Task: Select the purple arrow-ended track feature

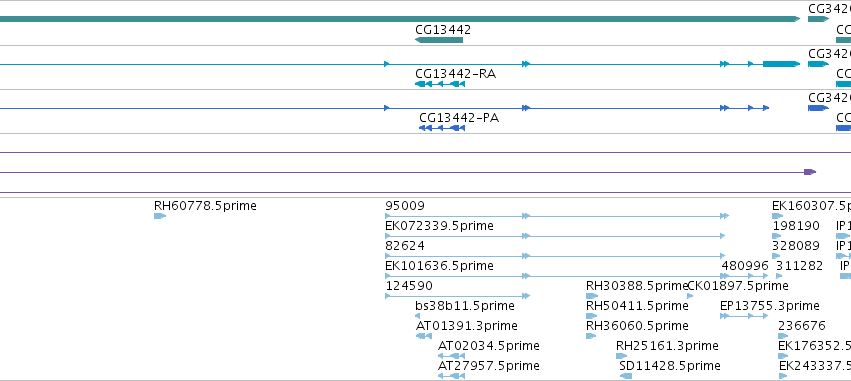Action: point(408,172)
